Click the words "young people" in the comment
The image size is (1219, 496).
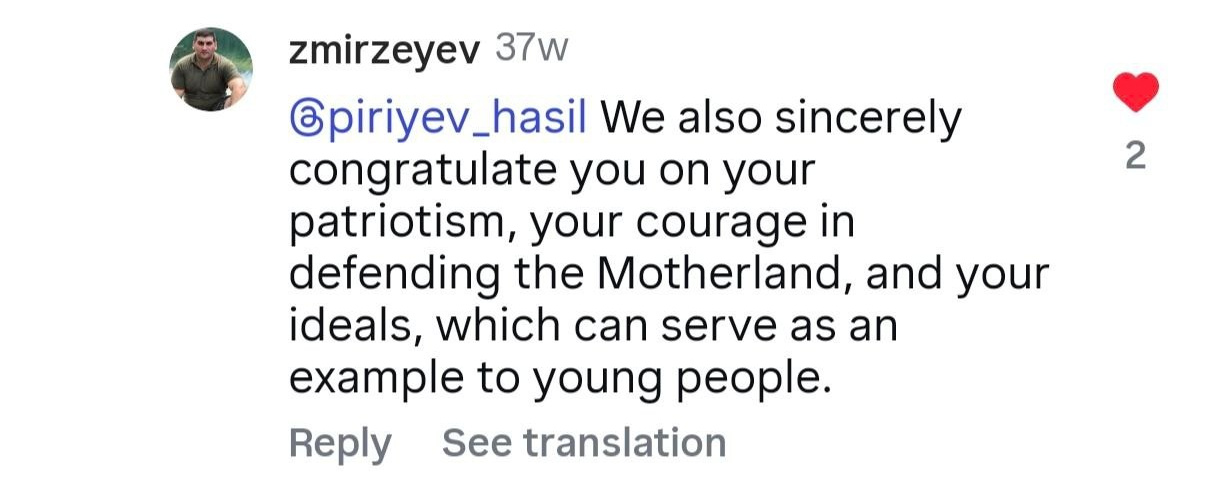coord(680,377)
